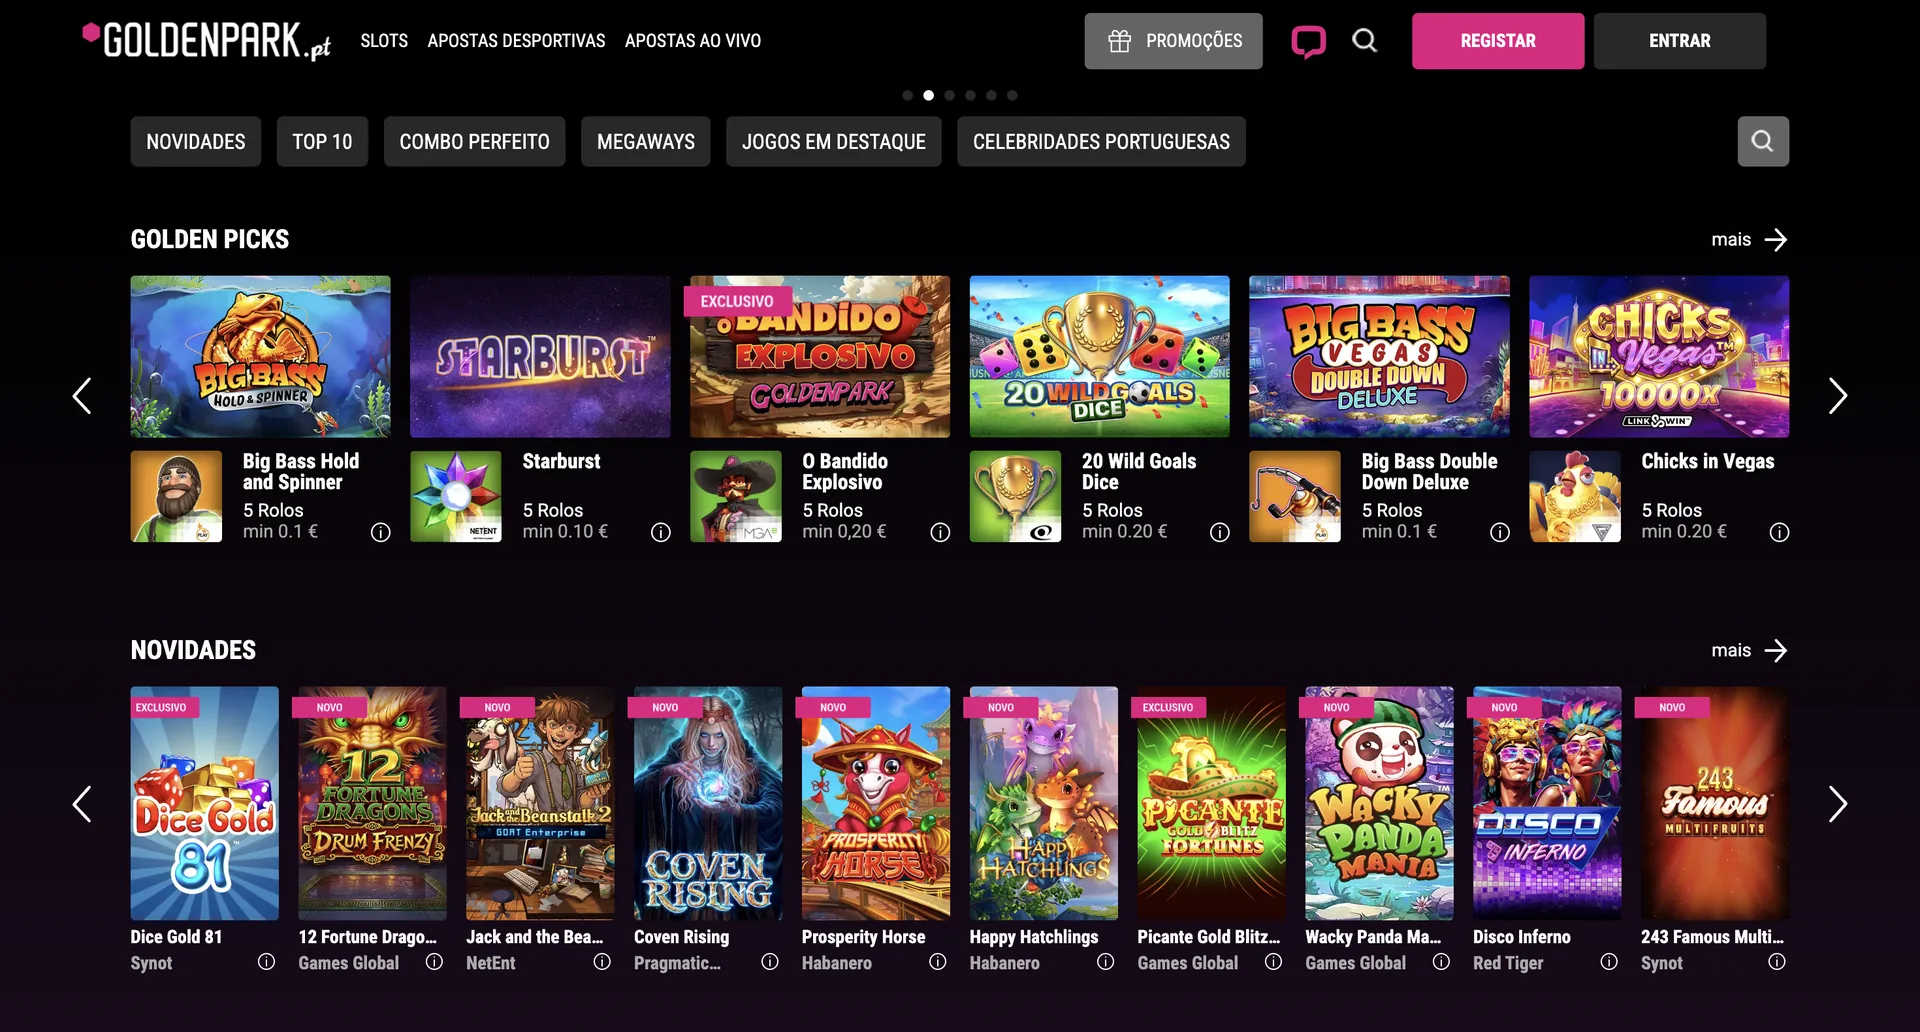
Task: Select the Celebridades Portuguesas tab
Action: [1101, 141]
